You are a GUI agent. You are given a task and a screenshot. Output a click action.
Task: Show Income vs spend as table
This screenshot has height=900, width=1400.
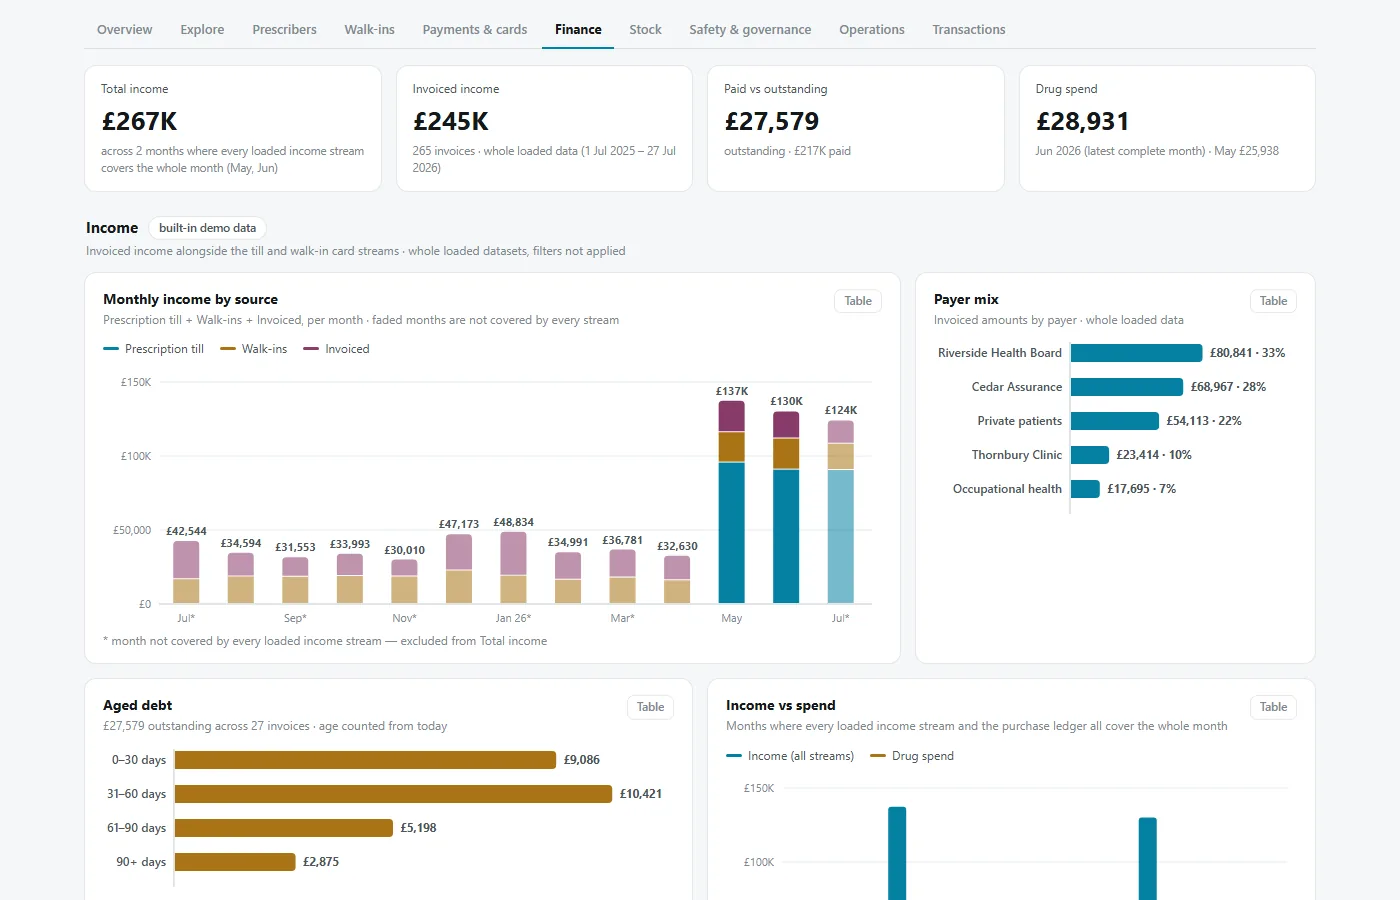point(1273,707)
